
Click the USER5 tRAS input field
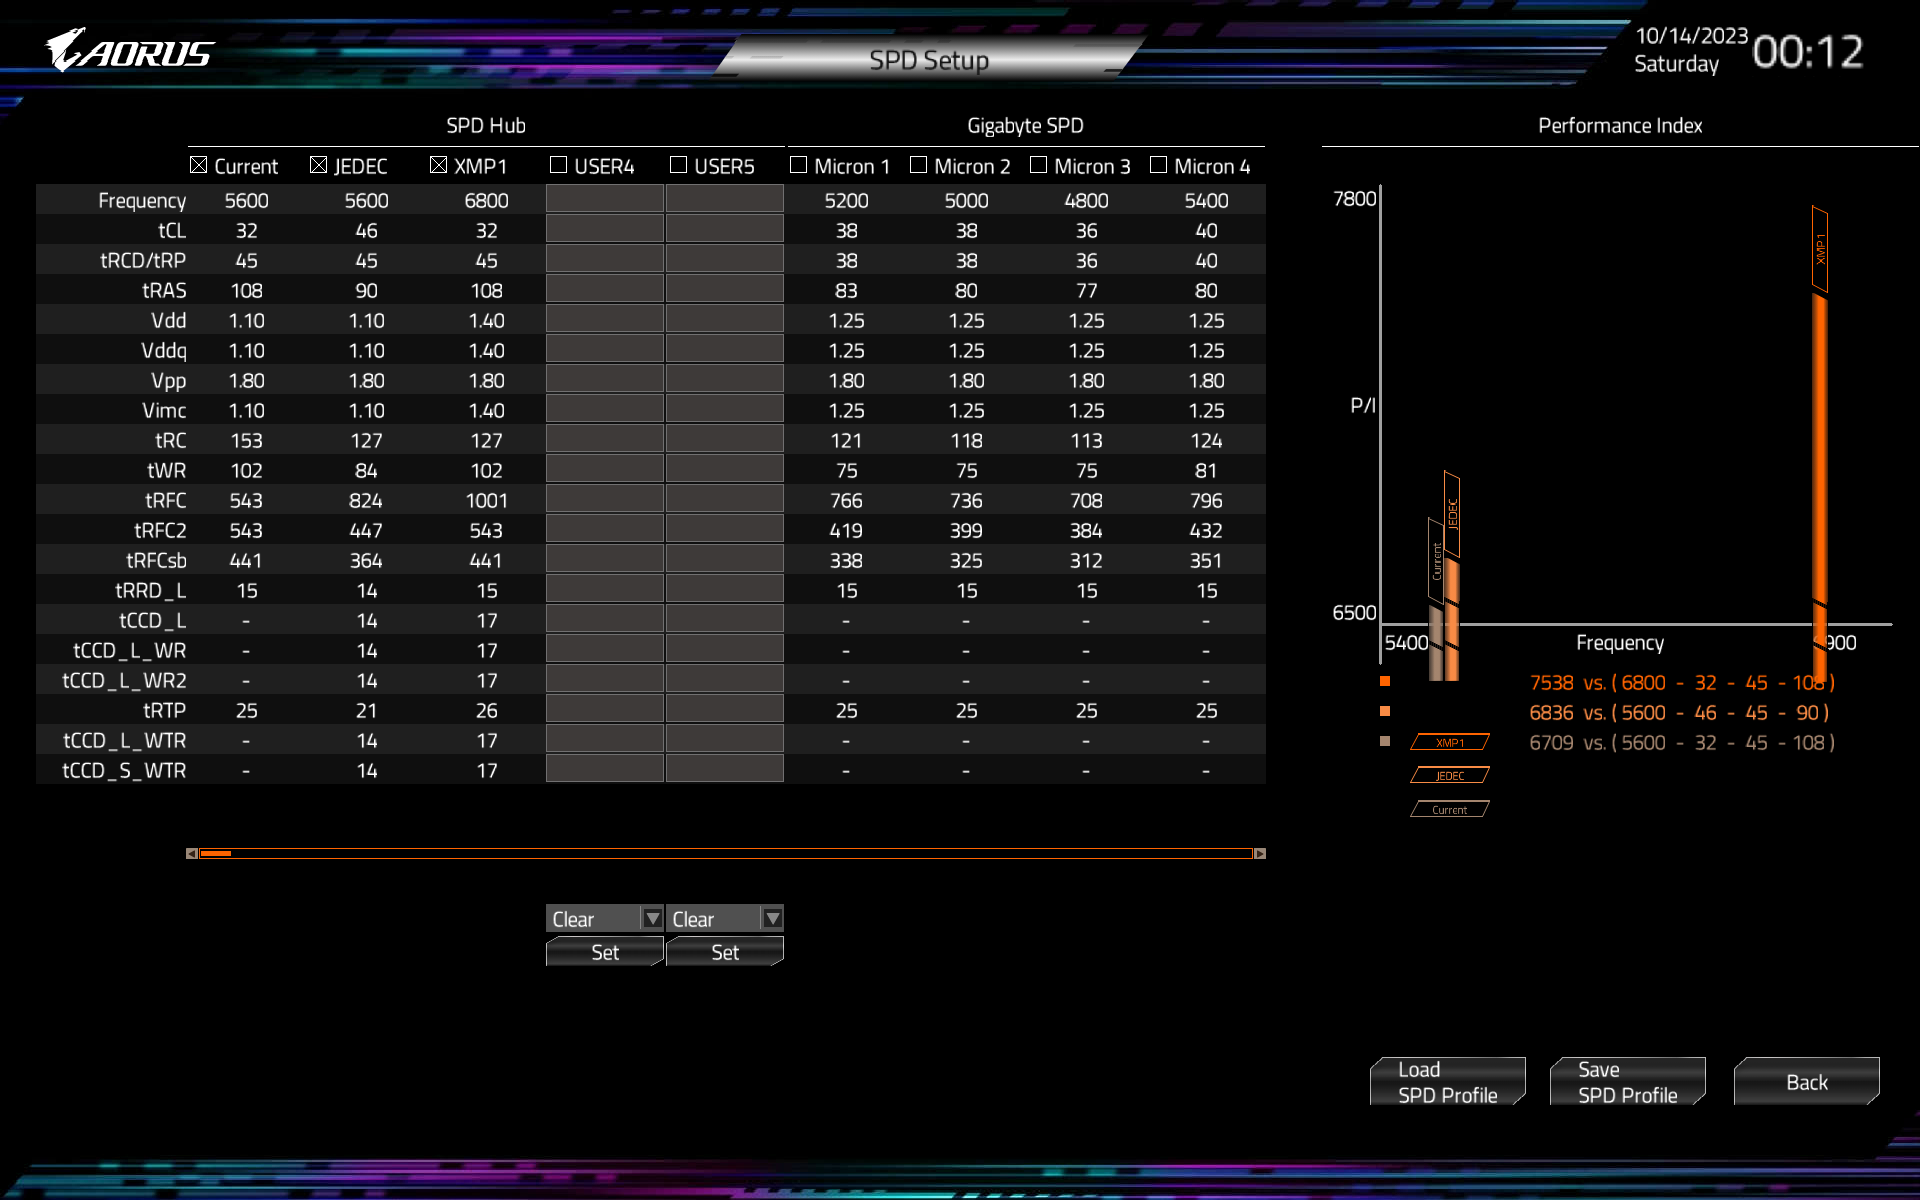pos(725,289)
